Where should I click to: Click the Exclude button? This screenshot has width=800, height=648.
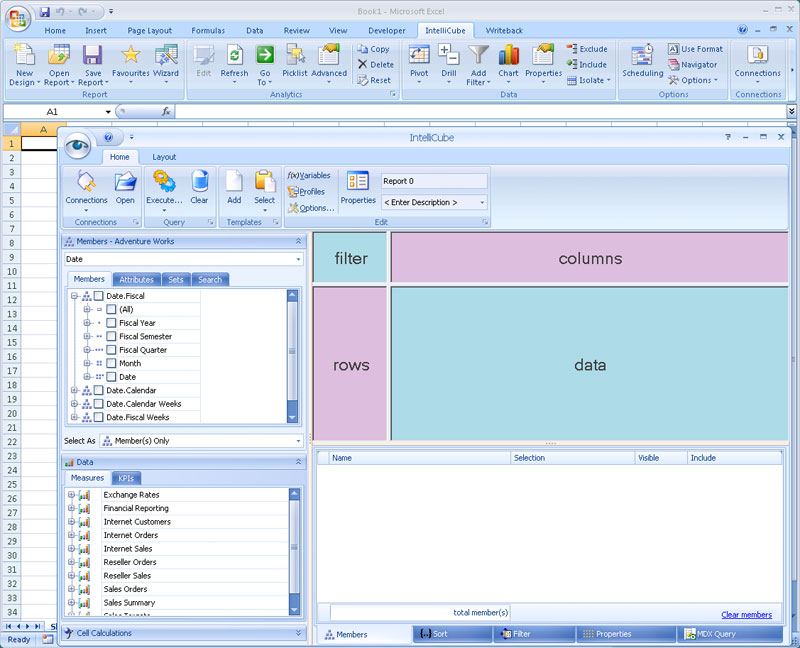click(587, 49)
